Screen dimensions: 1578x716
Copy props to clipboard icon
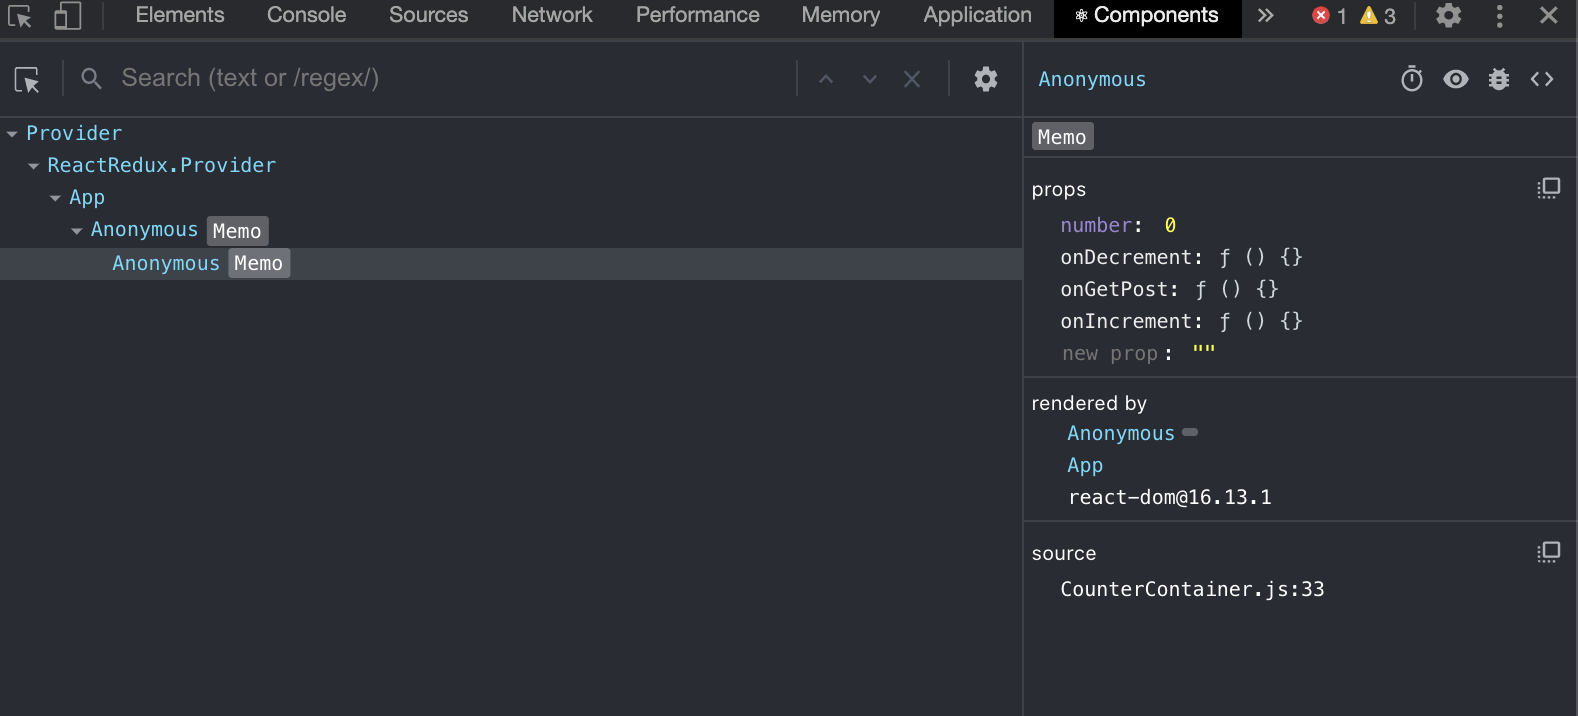pyautogui.click(x=1548, y=188)
